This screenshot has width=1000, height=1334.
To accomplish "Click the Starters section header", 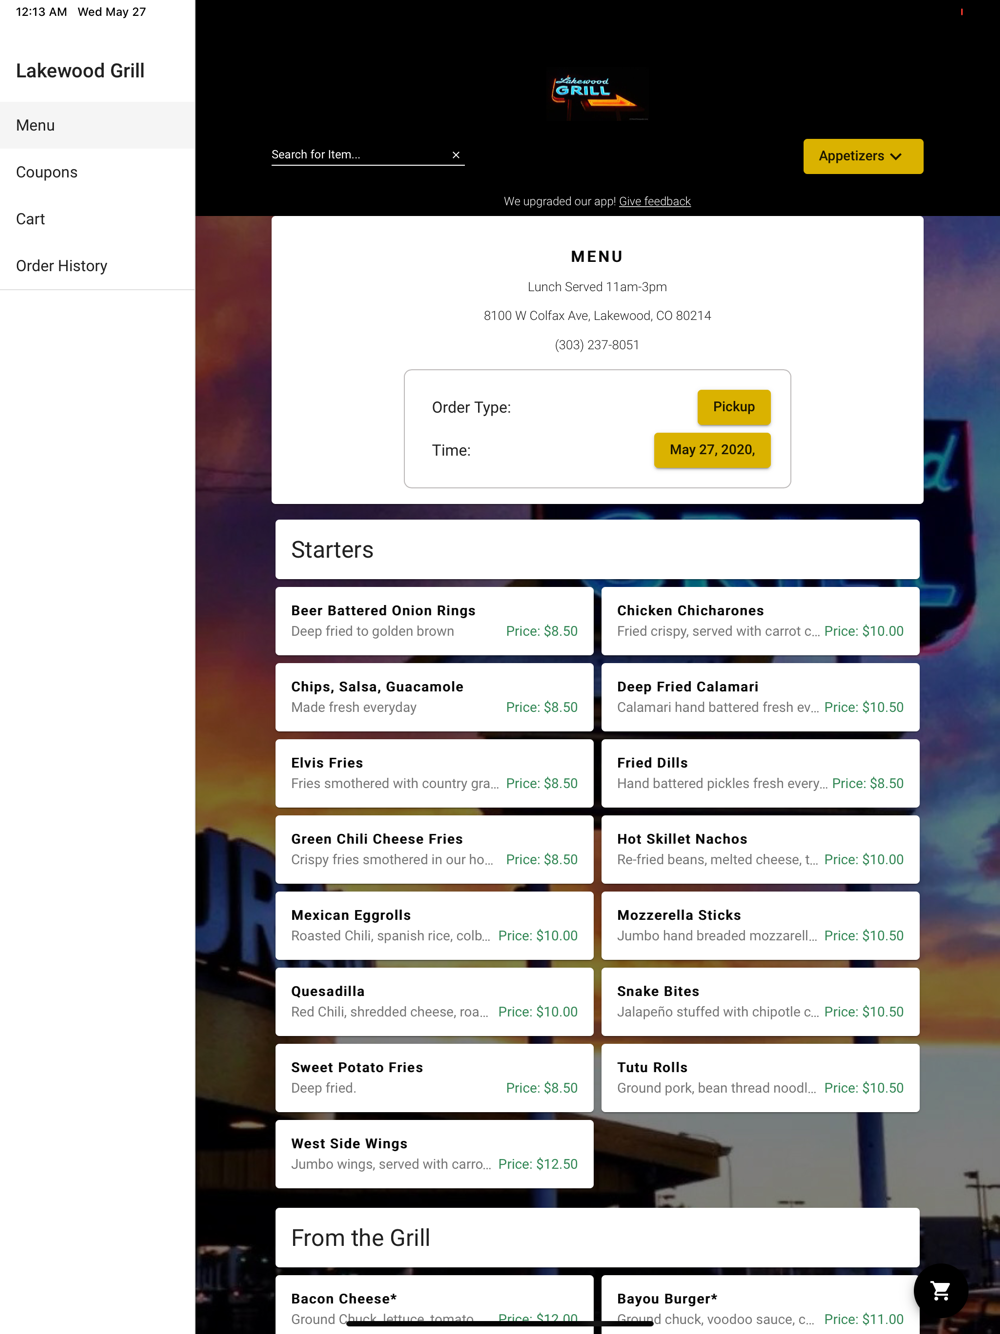I will pyautogui.click(x=597, y=549).
